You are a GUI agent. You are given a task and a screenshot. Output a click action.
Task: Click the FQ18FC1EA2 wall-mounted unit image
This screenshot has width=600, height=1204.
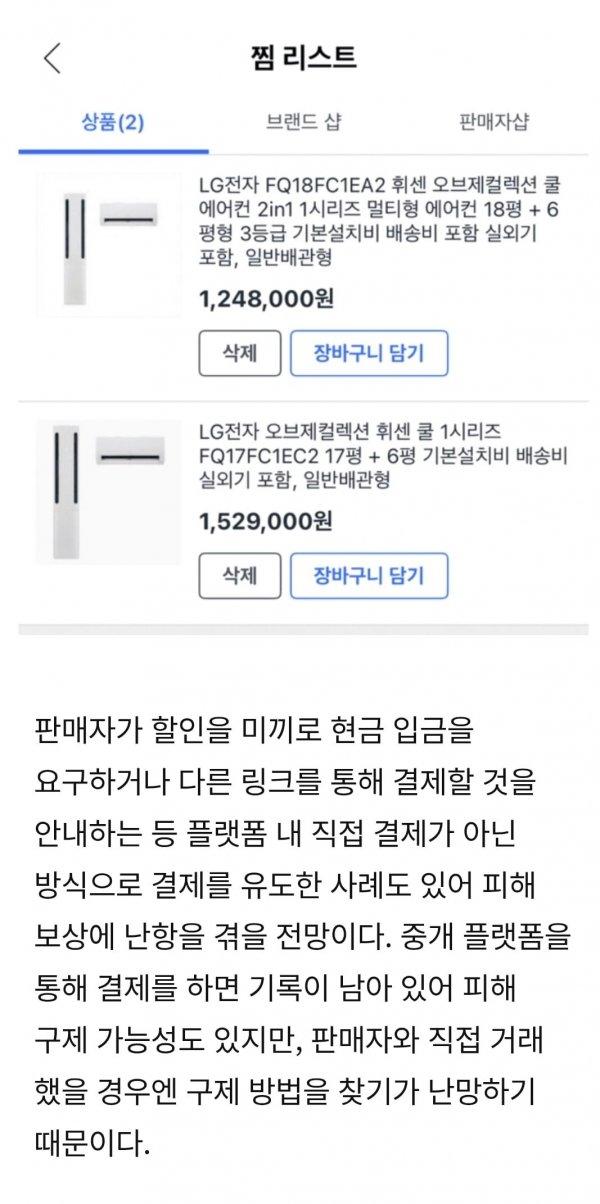(129, 214)
